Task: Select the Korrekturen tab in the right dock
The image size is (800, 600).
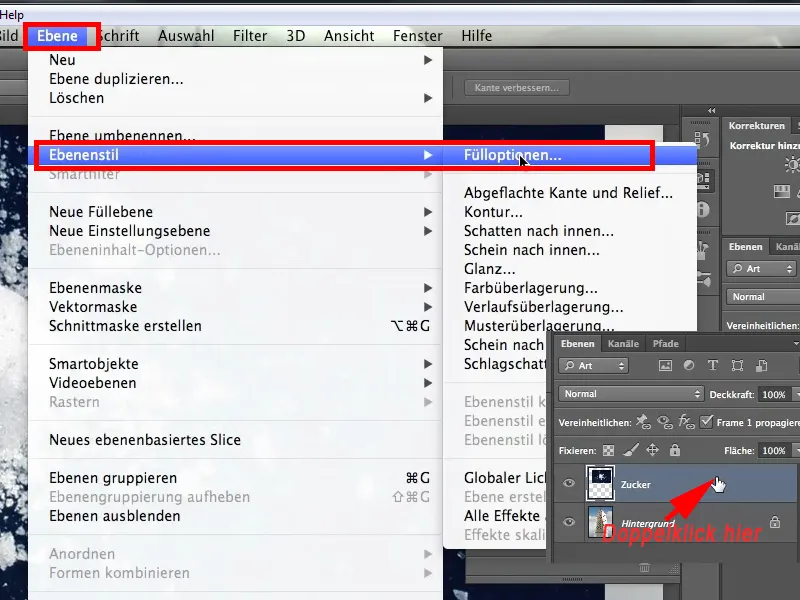Action: point(757,126)
